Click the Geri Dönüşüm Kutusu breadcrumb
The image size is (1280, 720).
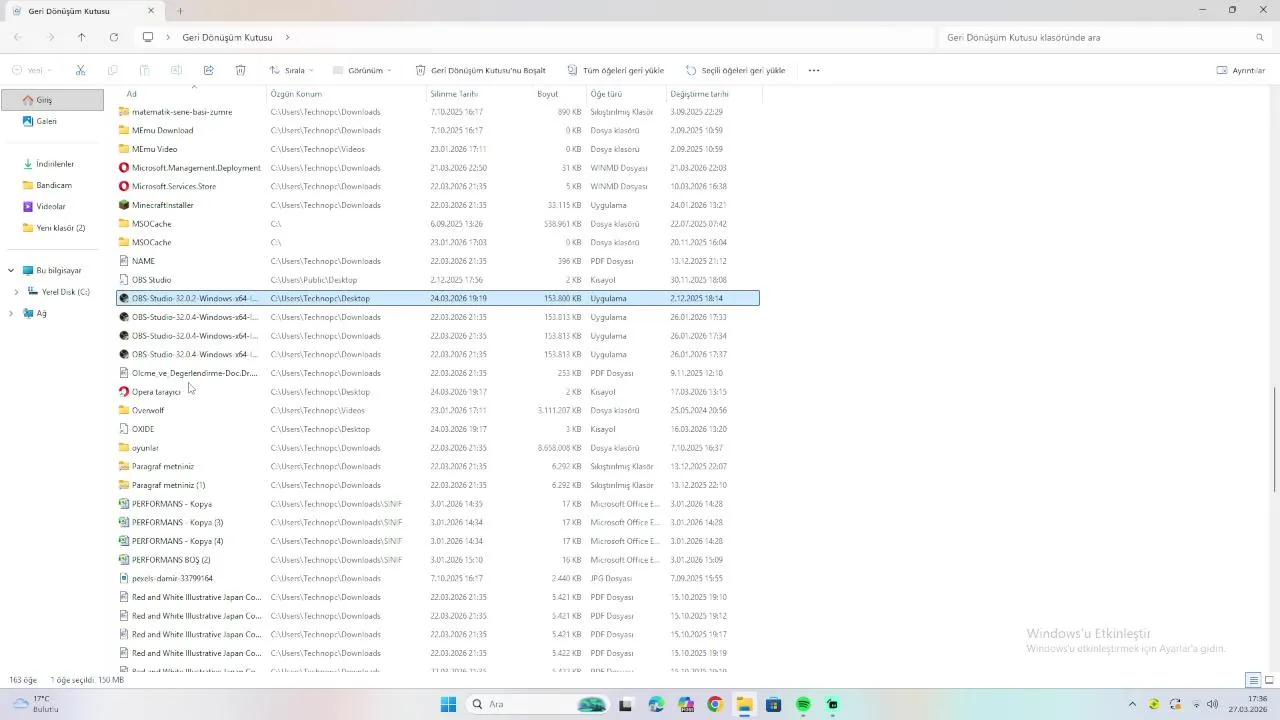pyautogui.click(x=227, y=37)
